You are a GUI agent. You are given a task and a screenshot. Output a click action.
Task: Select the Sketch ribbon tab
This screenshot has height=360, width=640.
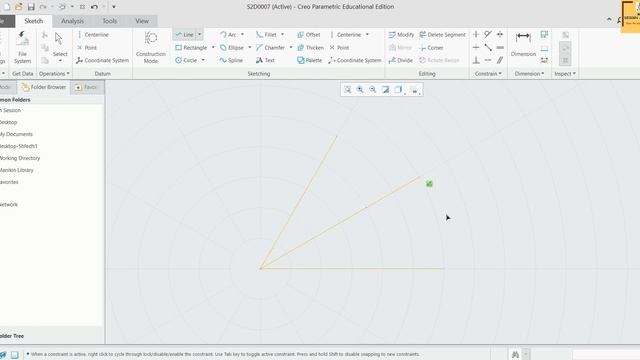click(33, 21)
